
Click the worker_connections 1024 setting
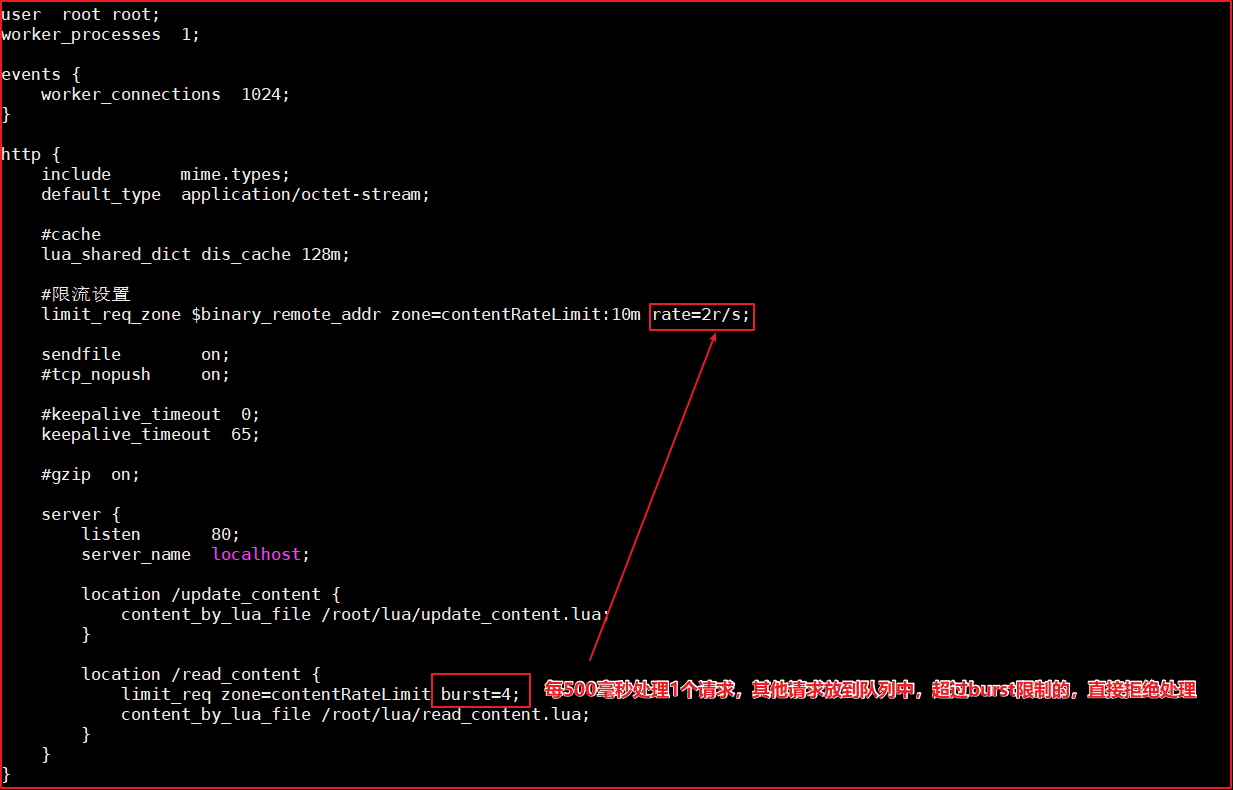coord(165,94)
